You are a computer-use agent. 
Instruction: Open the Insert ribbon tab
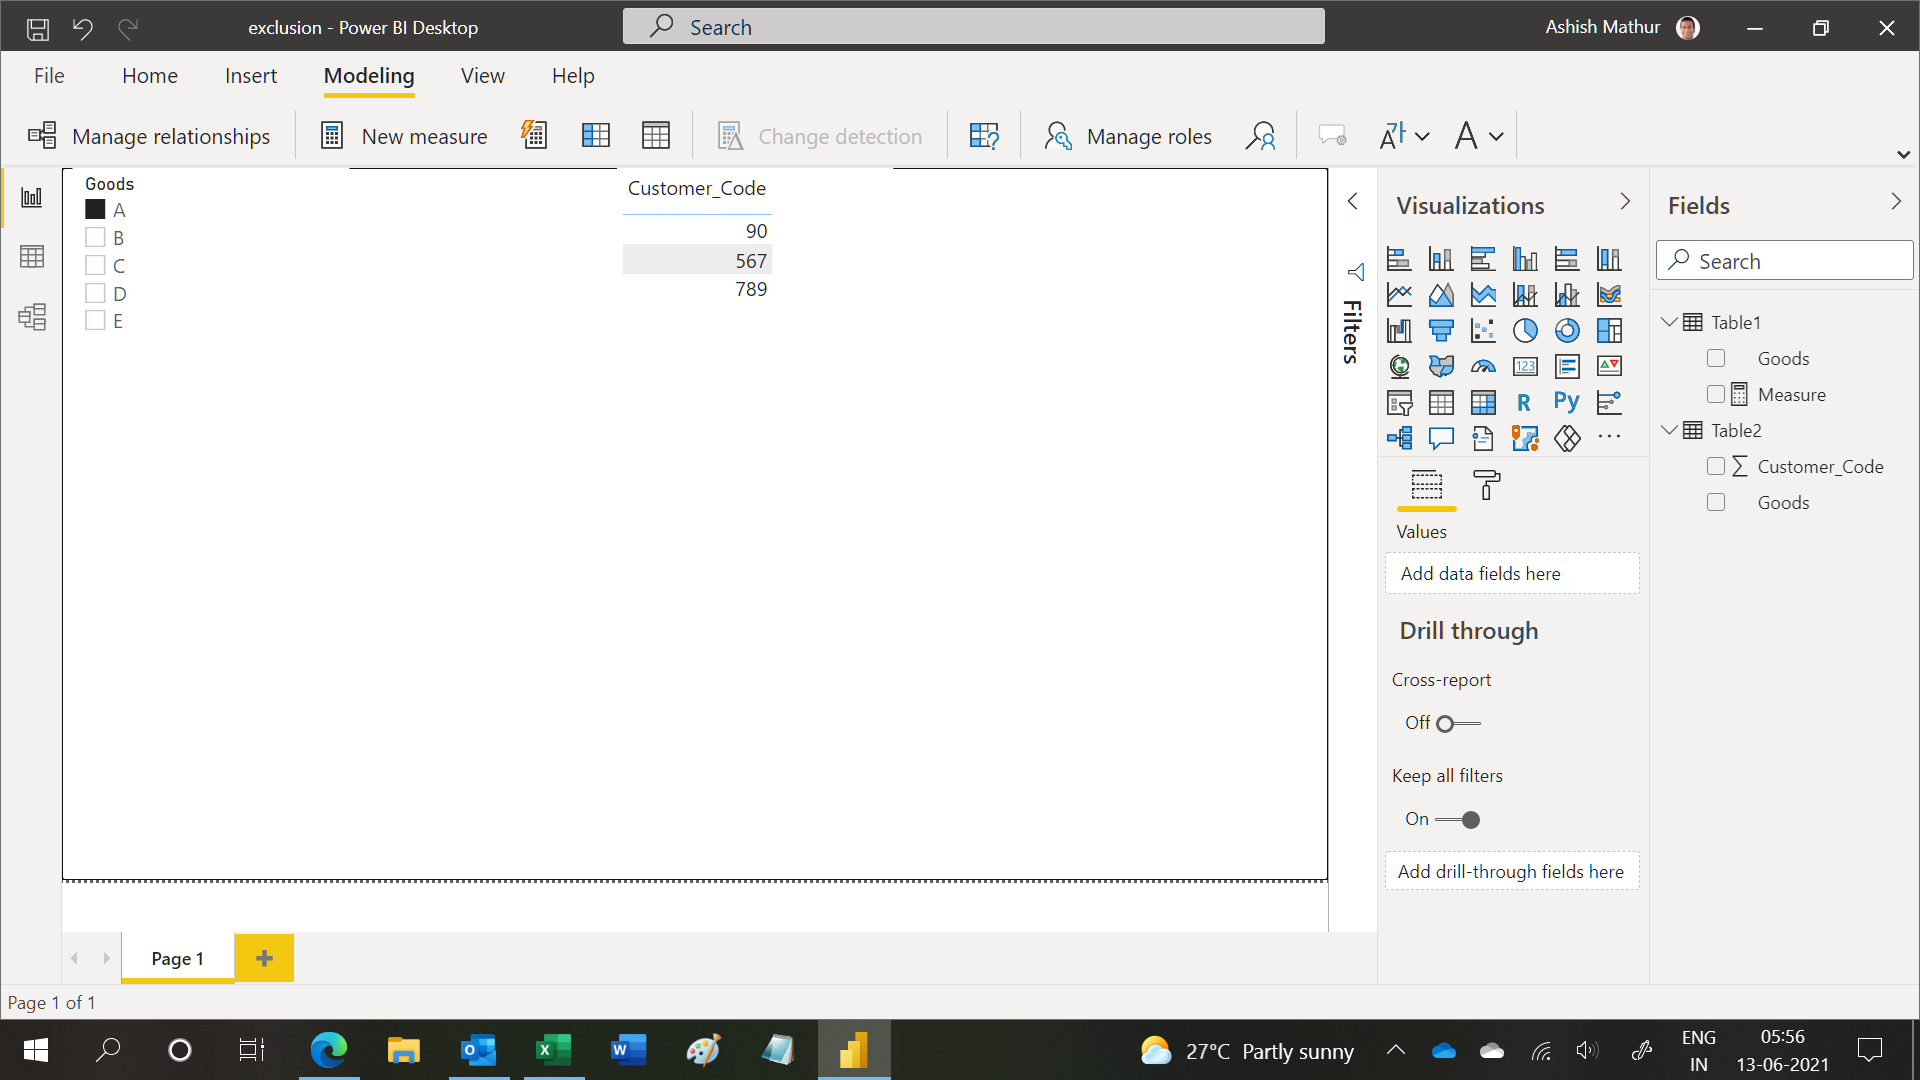point(251,76)
